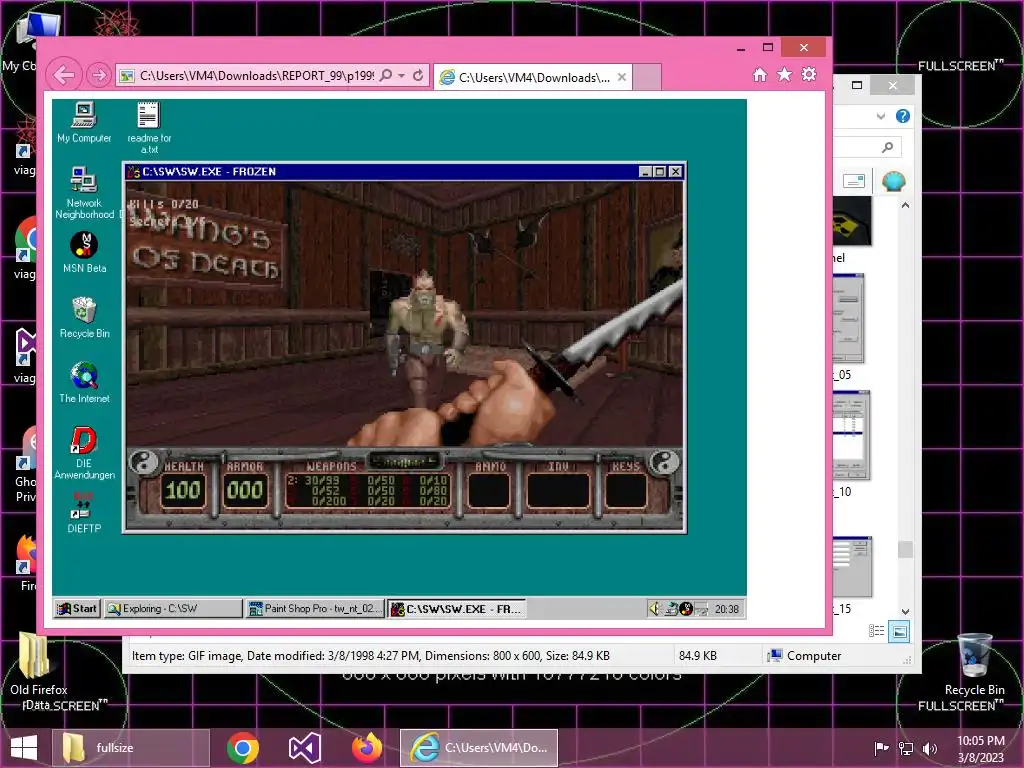Viewport: 1024px width, 768px height.
Task: Open the favorites star in Internet Explorer
Action: tap(784, 74)
